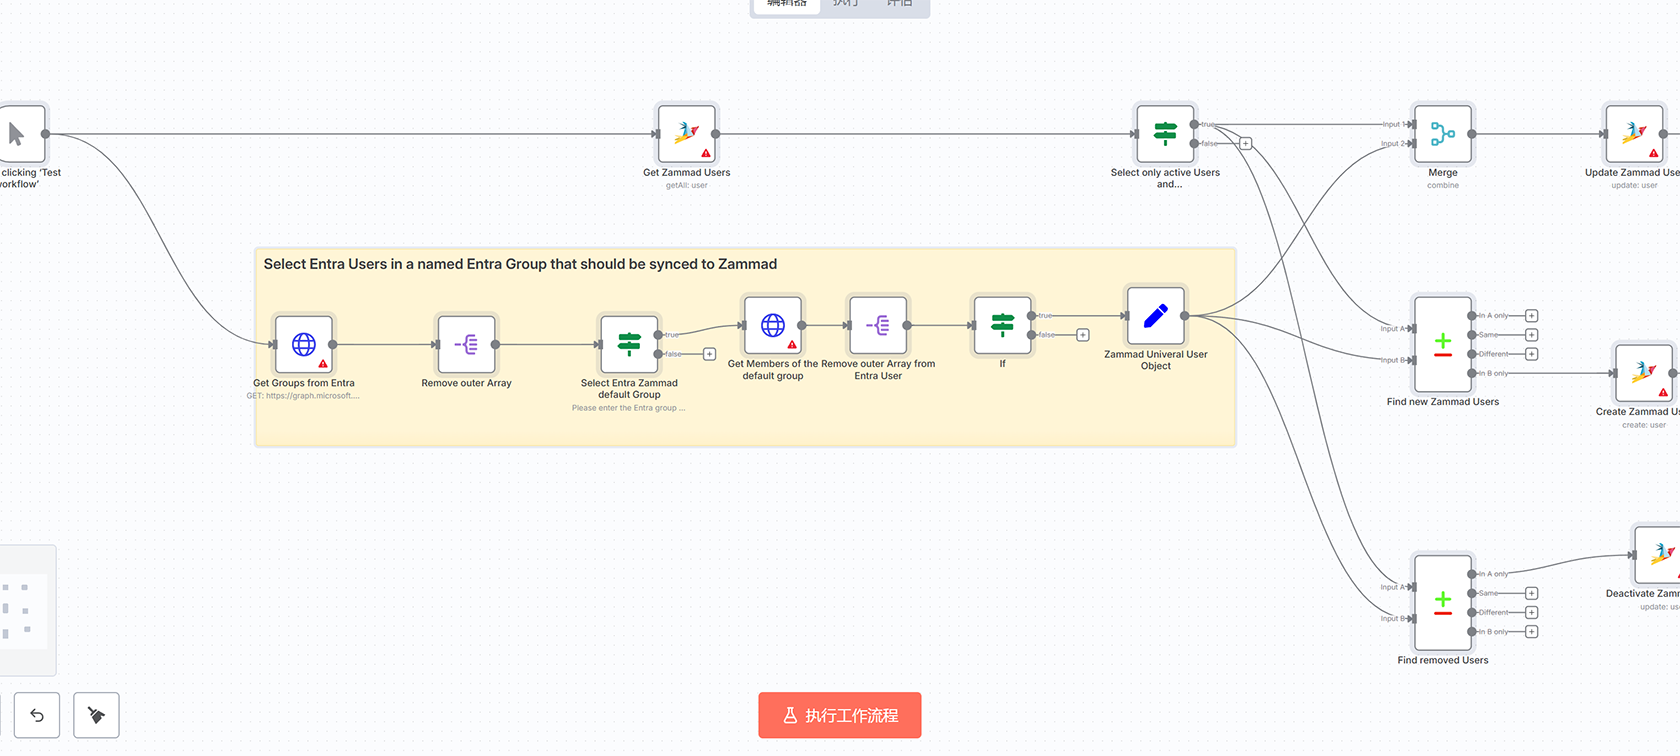The width and height of the screenshot is (1680, 756).
Task: Click the undo arrow button
Action: (x=37, y=715)
